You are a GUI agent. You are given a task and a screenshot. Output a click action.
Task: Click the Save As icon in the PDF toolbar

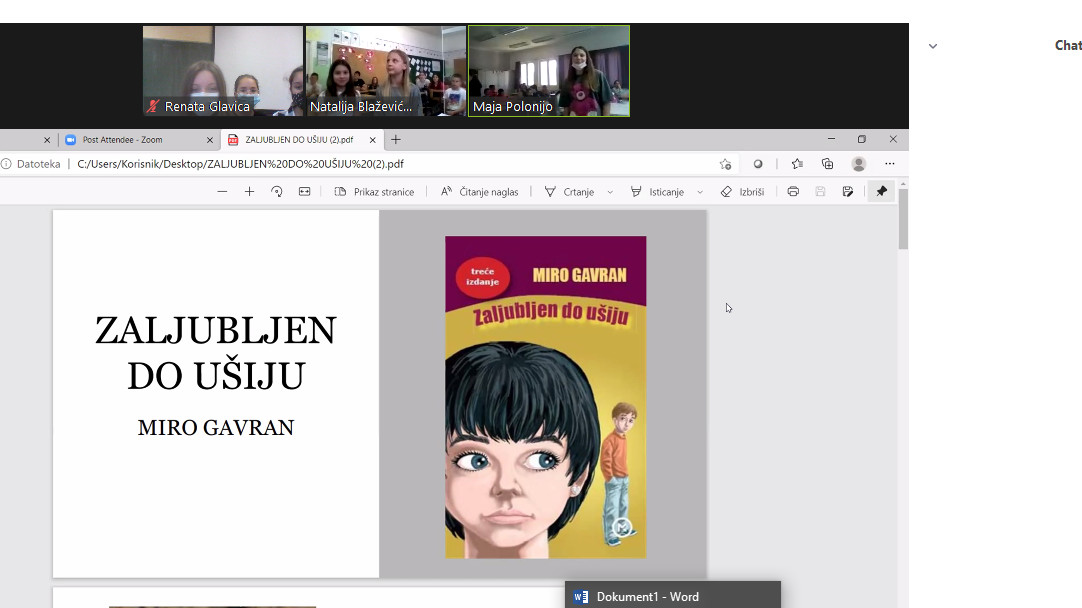tap(847, 192)
